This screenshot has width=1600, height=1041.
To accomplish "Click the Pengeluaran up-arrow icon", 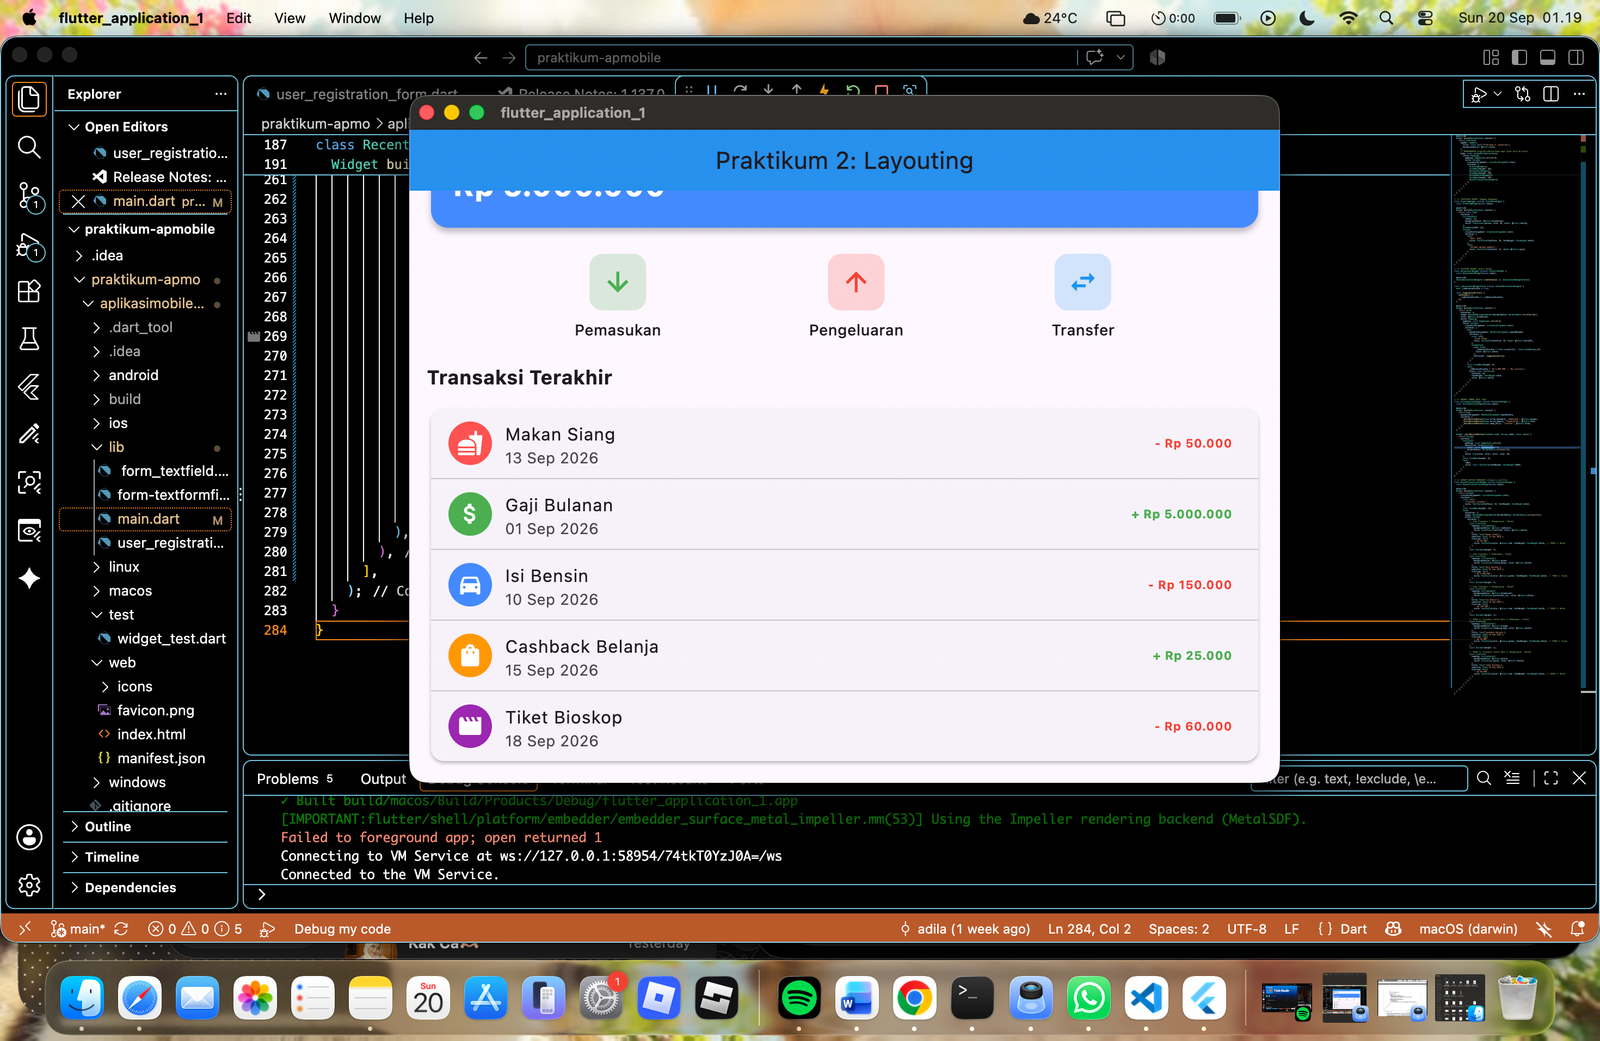I will (x=856, y=282).
